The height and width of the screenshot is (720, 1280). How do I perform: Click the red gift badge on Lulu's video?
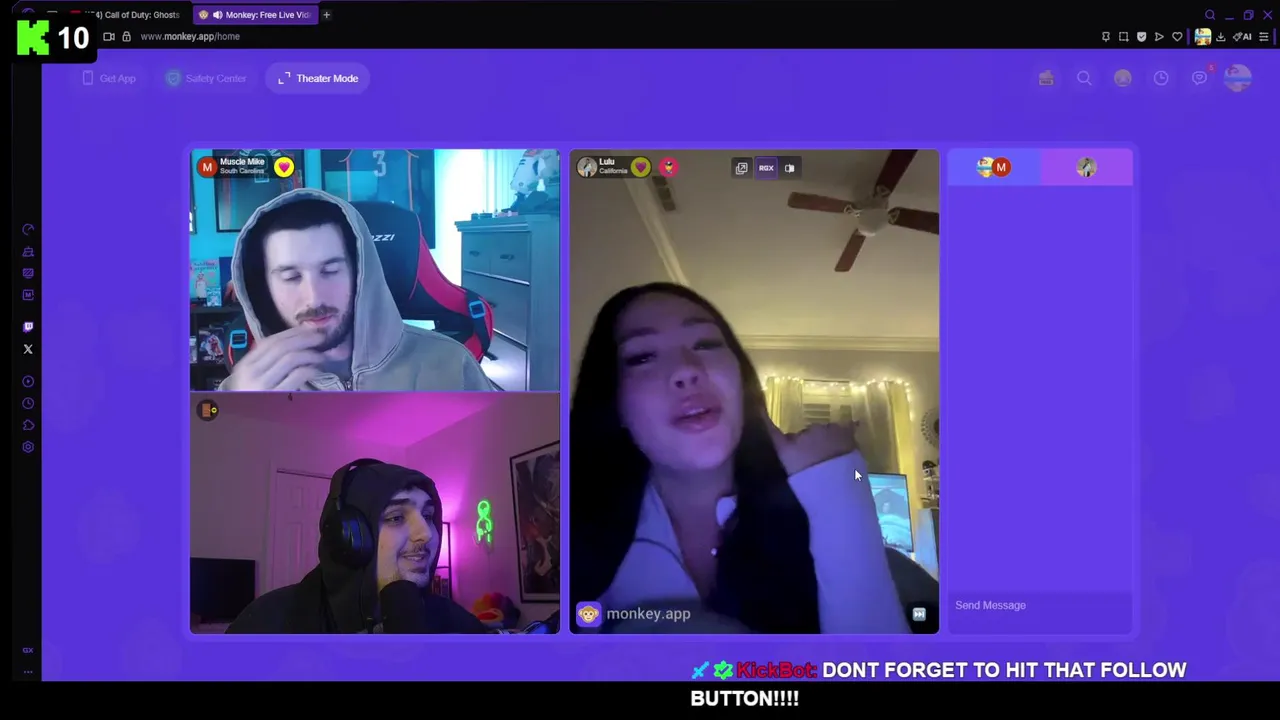point(669,167)
